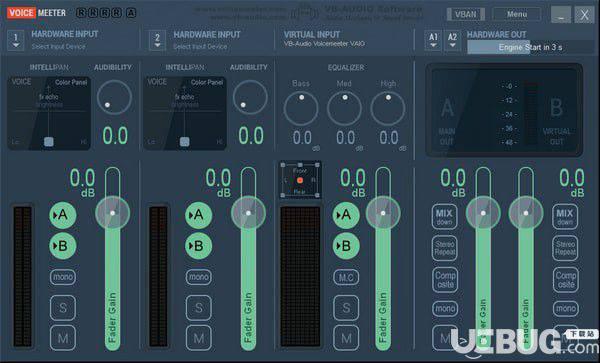Open the VBAN settings button
600x363 pixels.
(x=466, y=15)
